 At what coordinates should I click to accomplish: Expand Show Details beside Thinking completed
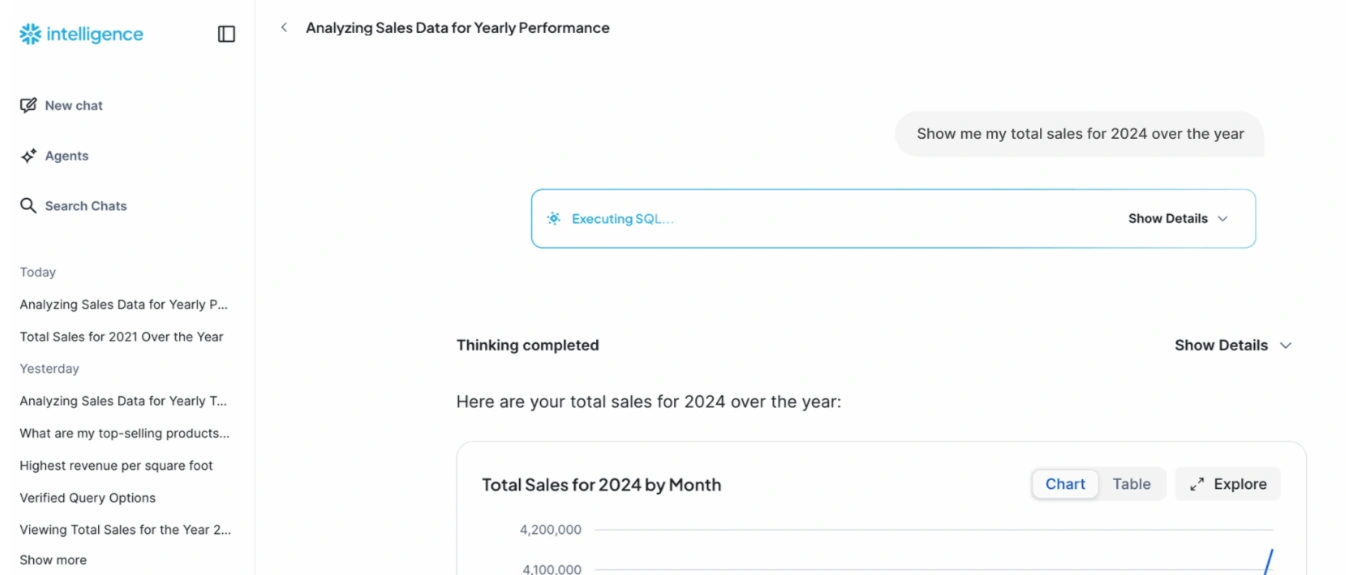pyautogui.click(x=1233, y=345)
